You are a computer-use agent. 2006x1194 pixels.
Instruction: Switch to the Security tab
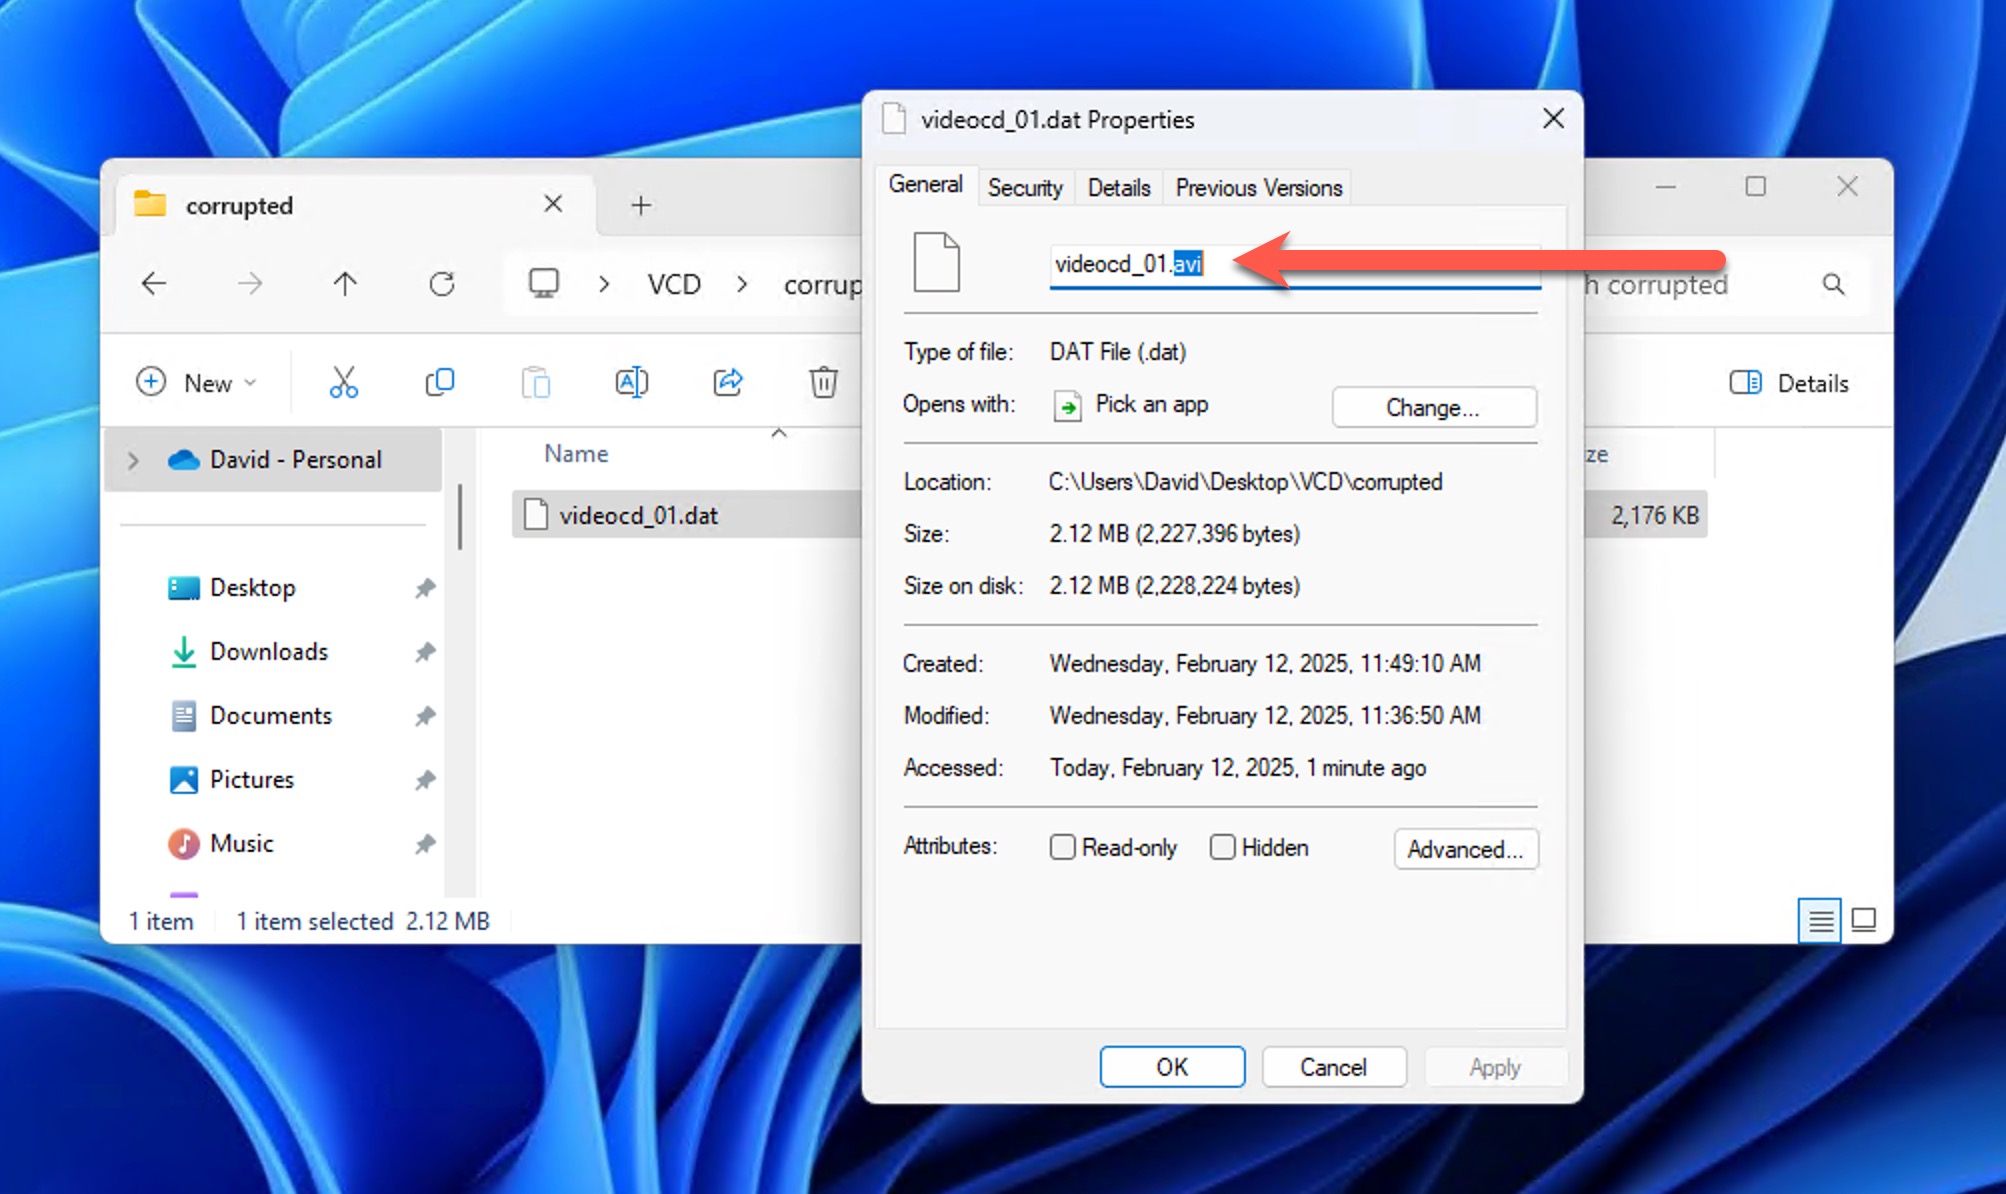point(1026,186)
